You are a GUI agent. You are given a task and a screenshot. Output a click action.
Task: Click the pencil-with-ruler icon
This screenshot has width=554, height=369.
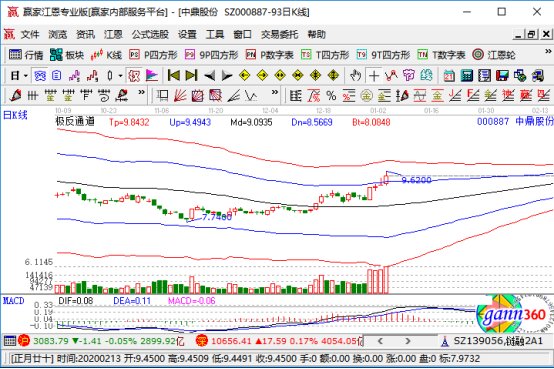pos(122,95)
